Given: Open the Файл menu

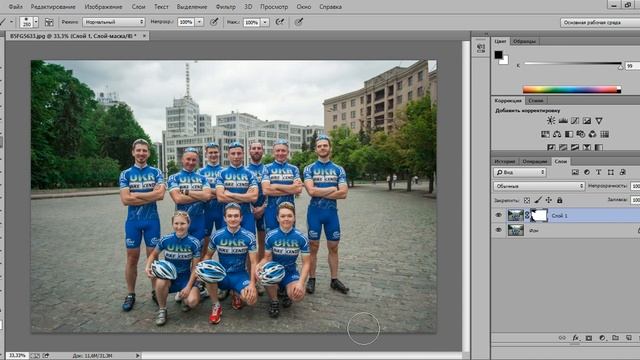Looking at the screenshot, I should tap(16, 7).
